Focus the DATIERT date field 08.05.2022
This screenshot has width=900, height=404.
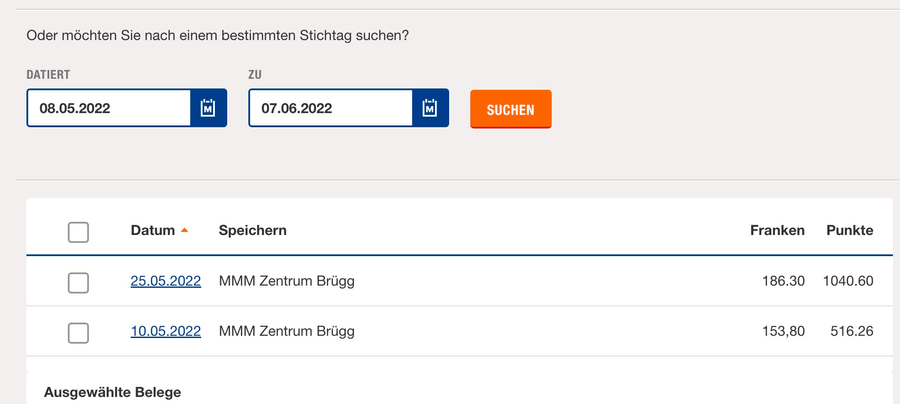pos(109,108)
